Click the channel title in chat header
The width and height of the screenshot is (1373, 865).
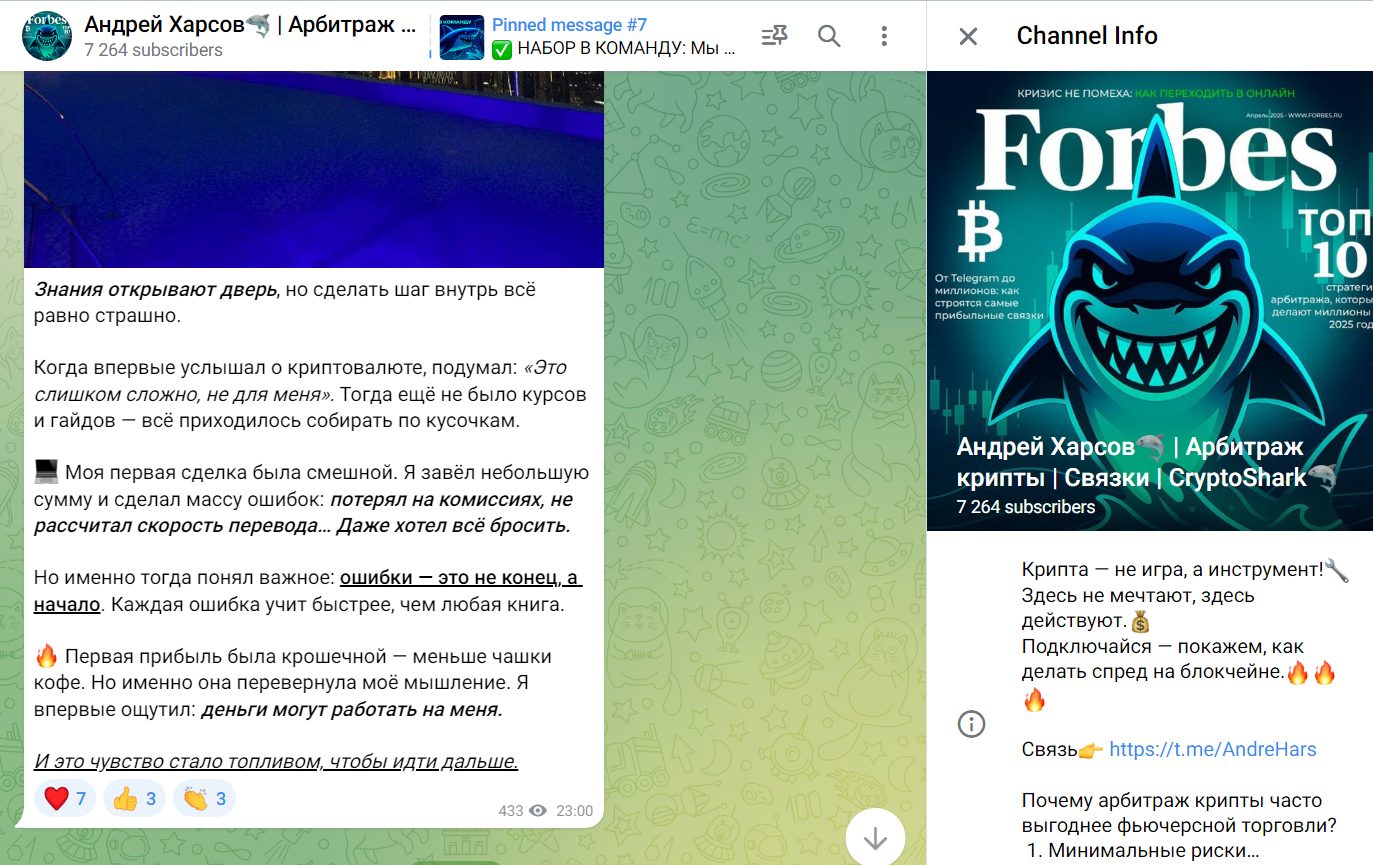(250, 25)
